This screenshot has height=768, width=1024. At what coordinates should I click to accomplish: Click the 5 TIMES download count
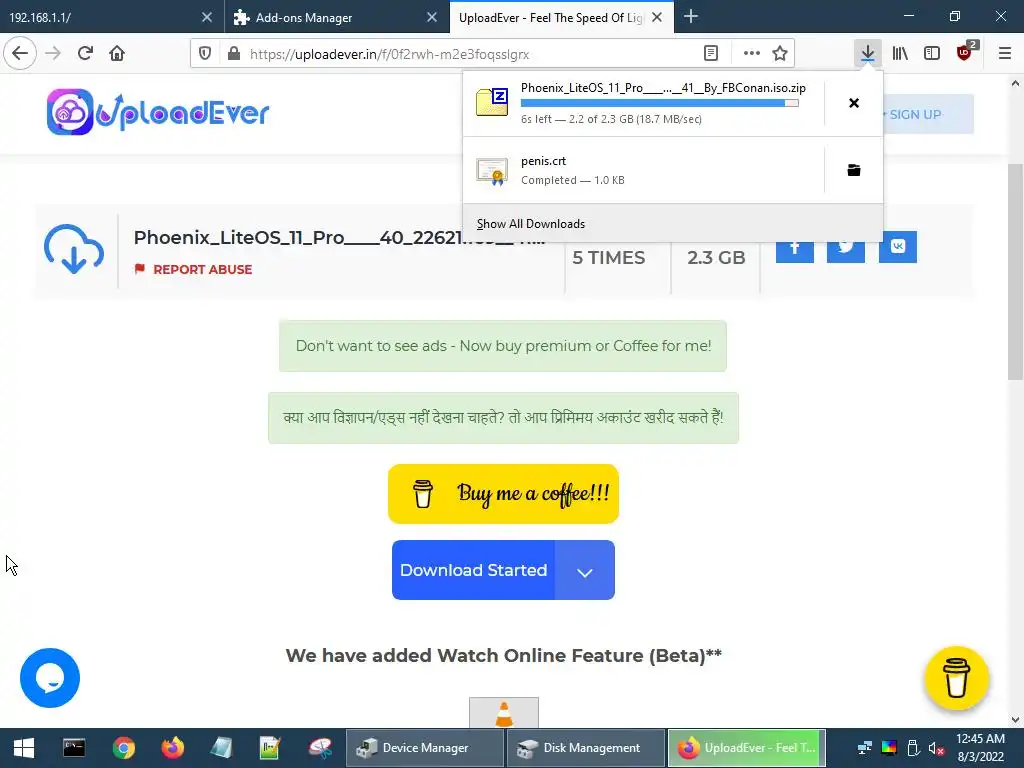[609, 258]
